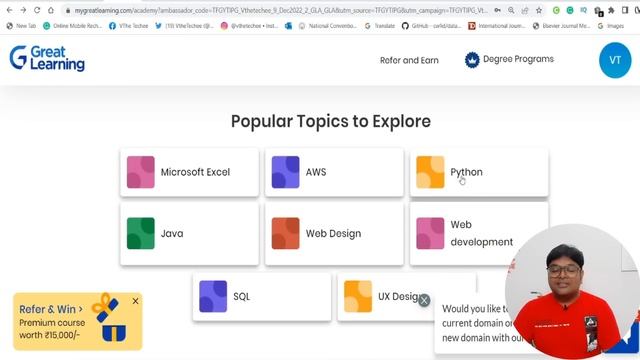Open the International Journal bookmark
The image size is (640, 360).
497,26
